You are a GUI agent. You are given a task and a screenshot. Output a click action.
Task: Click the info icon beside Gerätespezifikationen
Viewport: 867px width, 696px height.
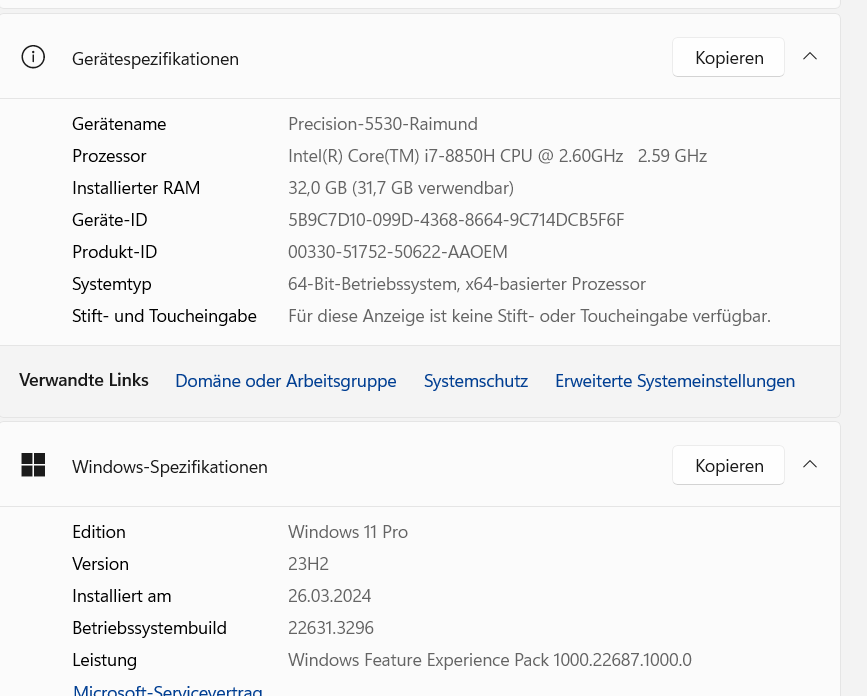click(x=33, y=57)
